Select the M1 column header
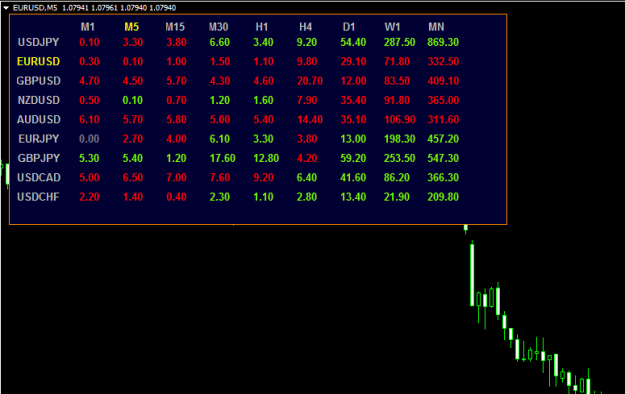625x394 pixels. pyautogui.click(x=88, y=27)
